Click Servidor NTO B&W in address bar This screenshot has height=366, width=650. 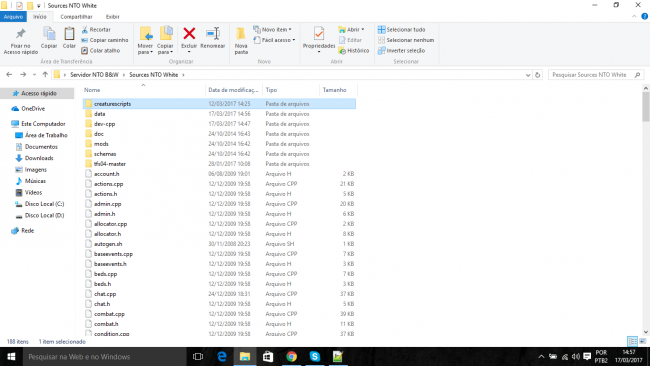click(94, 75)
